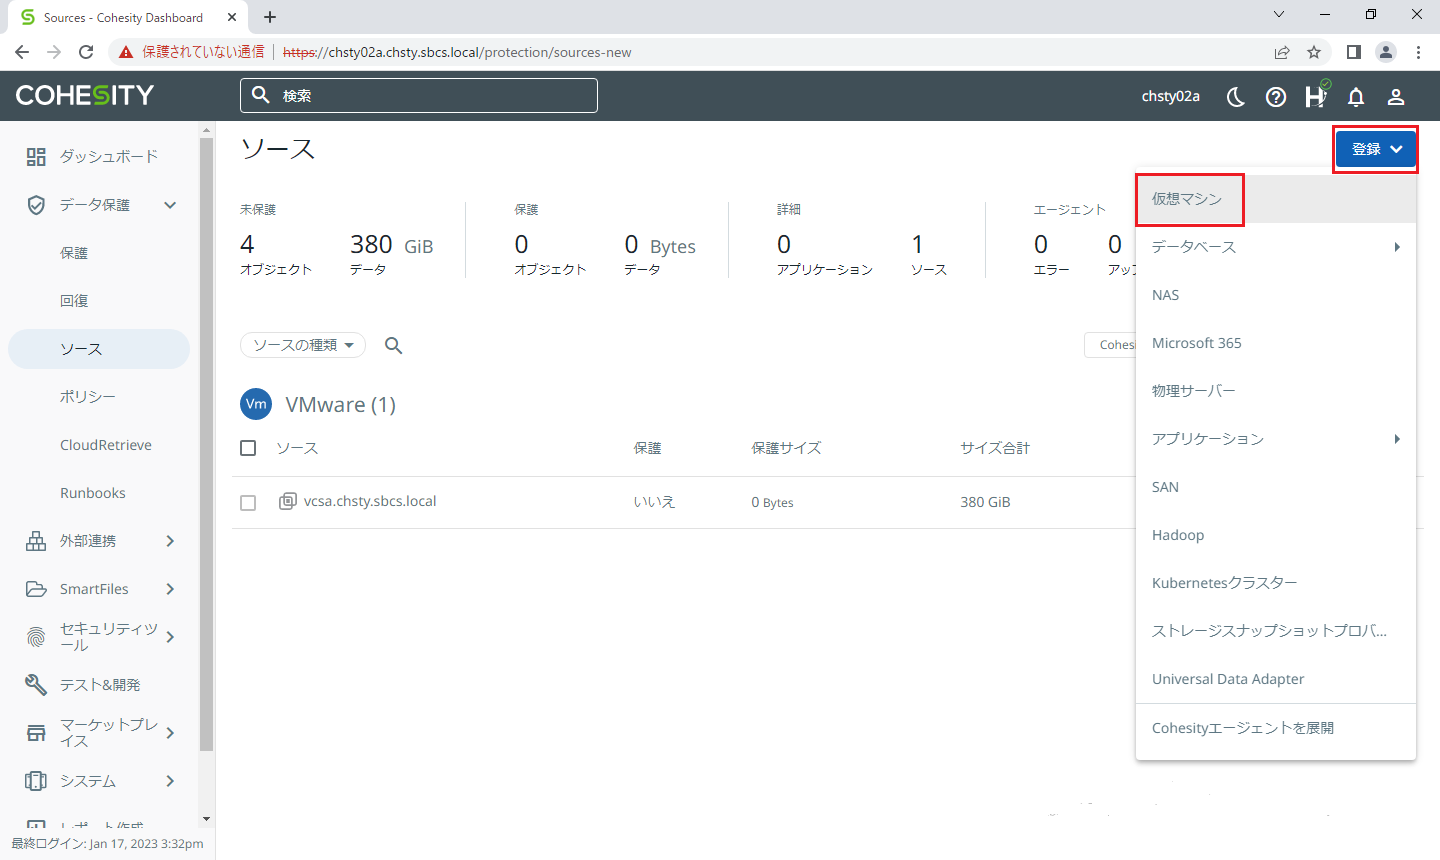Go back in the browser
The height and width of the screenshot is (860, 1440).
22,52
